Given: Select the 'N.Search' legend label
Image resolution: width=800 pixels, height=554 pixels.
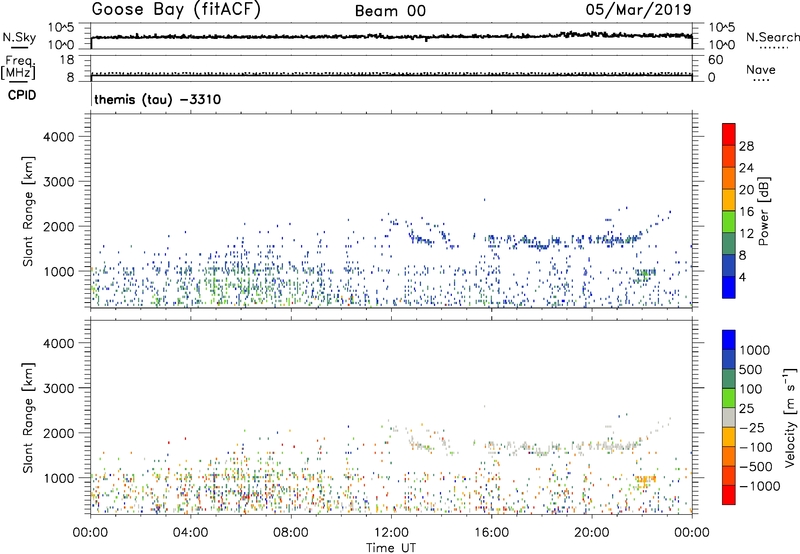Looking at the screenshot, I should [x=772, y=37].
